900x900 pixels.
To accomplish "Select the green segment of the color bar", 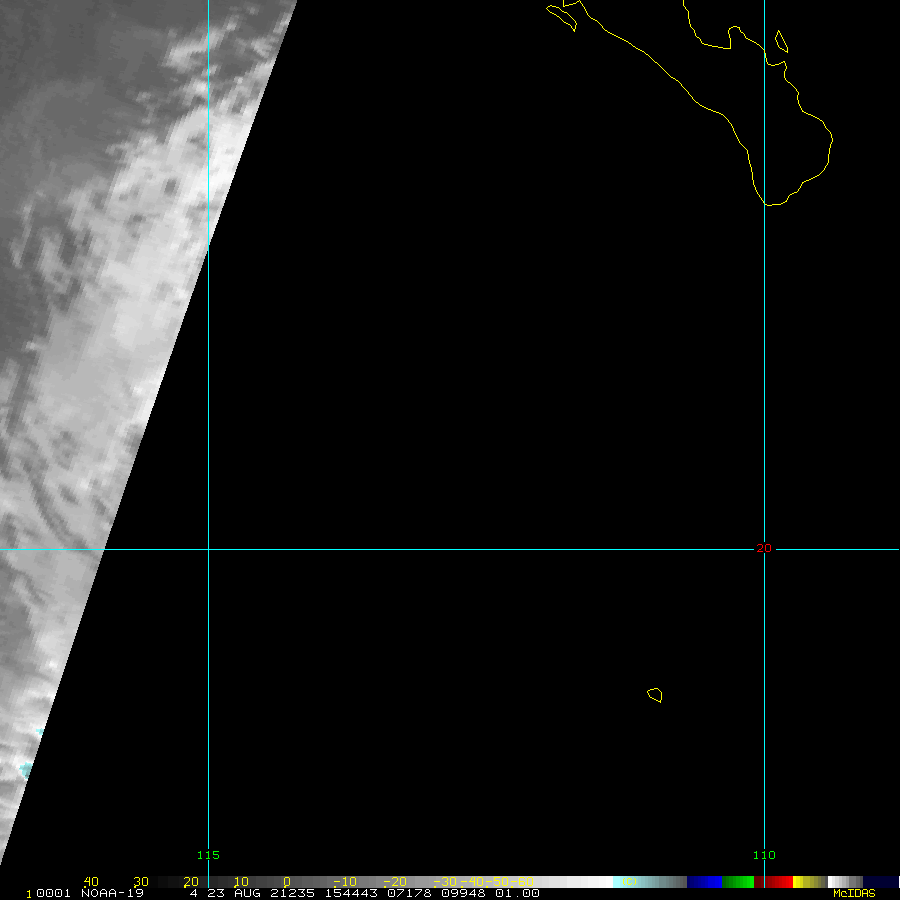I will tap(737, 882).
